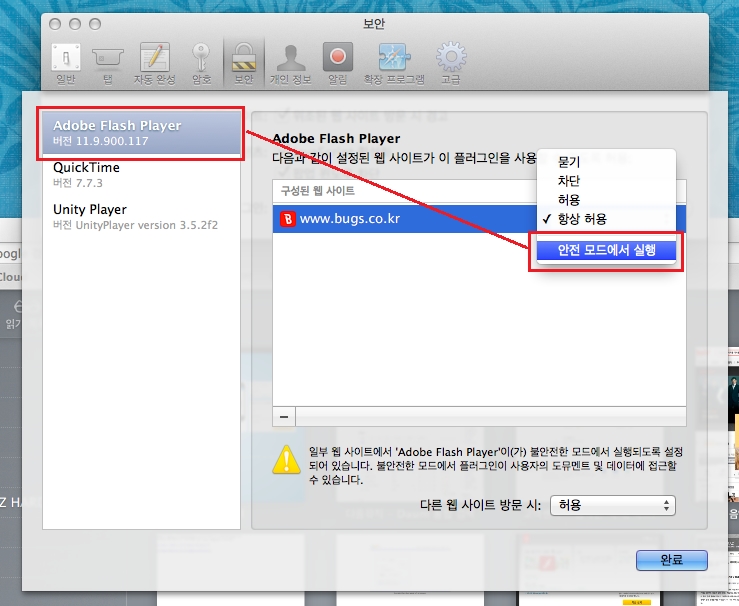Open the 확장 프로그램 (Extensions) pane
The image size is (739, 606).
click(394, 65)
